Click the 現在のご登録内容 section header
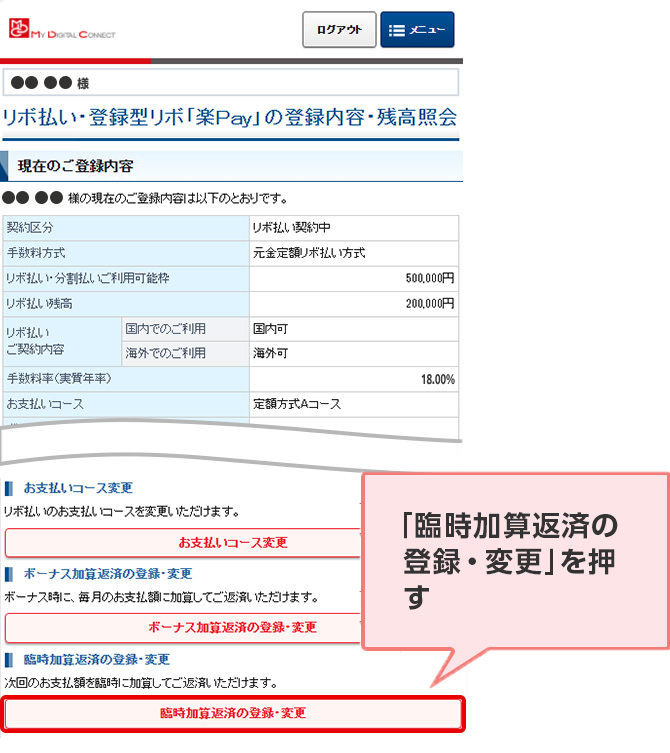The image size is (670, 753). click(x=76, y=166)
